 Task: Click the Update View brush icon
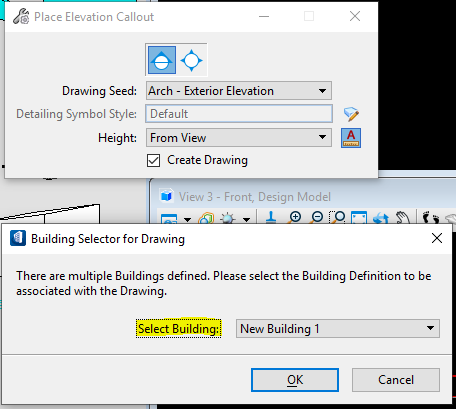click(271, 218)
